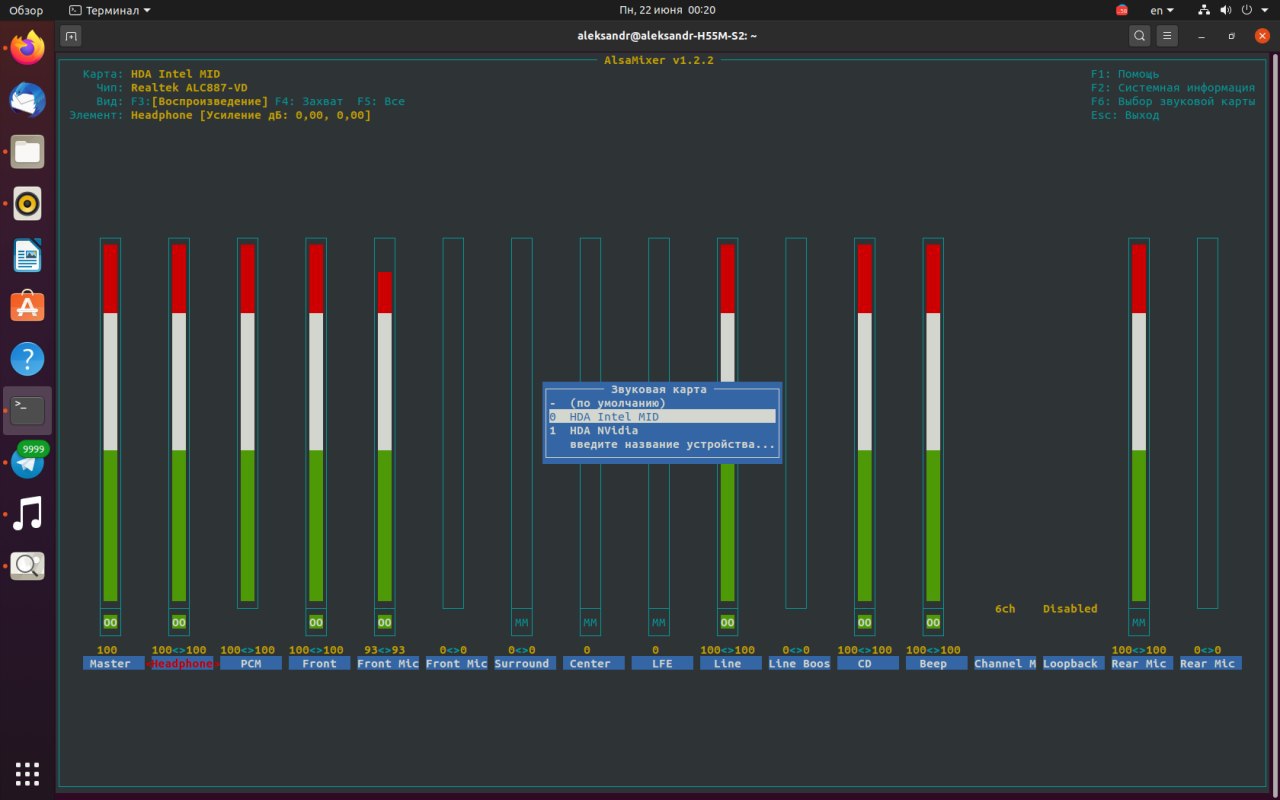Open the Files manager in the dock
This screenshot has height=800, width=1280.
pyautogui.click(x=27, y=151)
